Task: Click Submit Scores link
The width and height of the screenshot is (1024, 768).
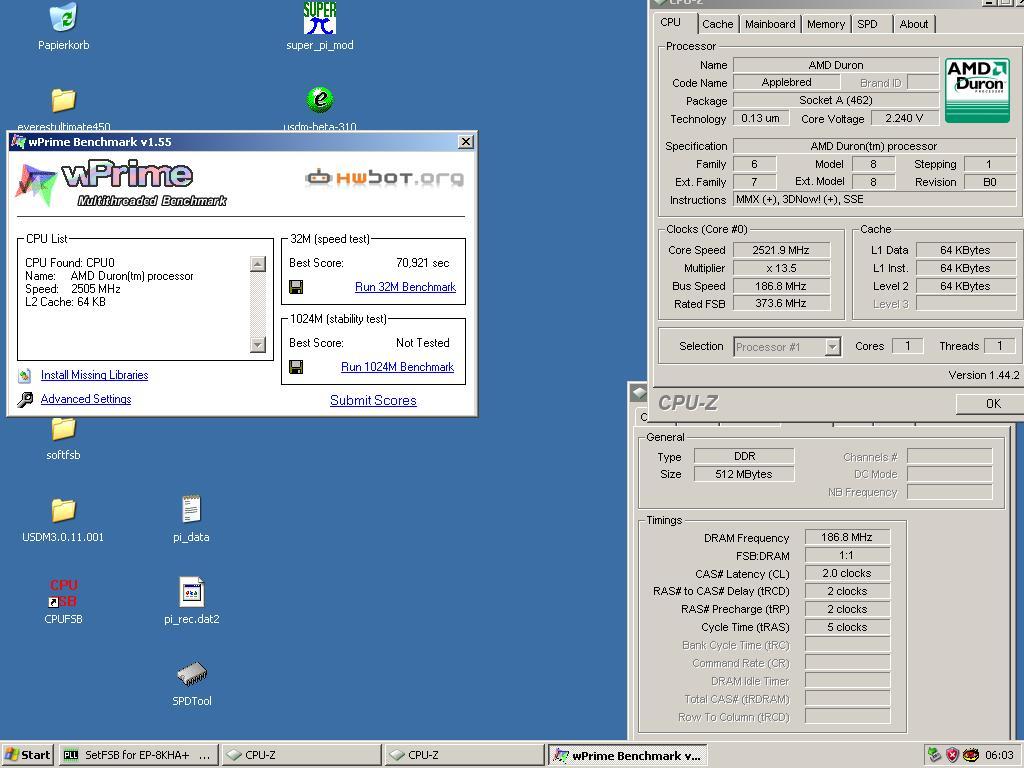Action: pos(373,400)
